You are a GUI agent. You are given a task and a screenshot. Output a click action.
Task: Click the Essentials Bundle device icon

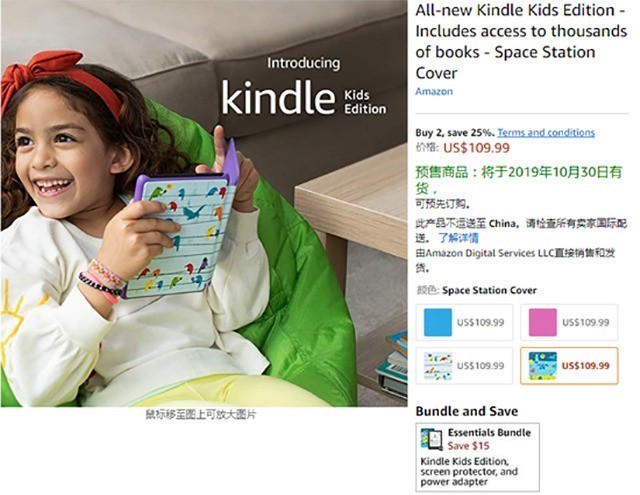click(431, 439)
